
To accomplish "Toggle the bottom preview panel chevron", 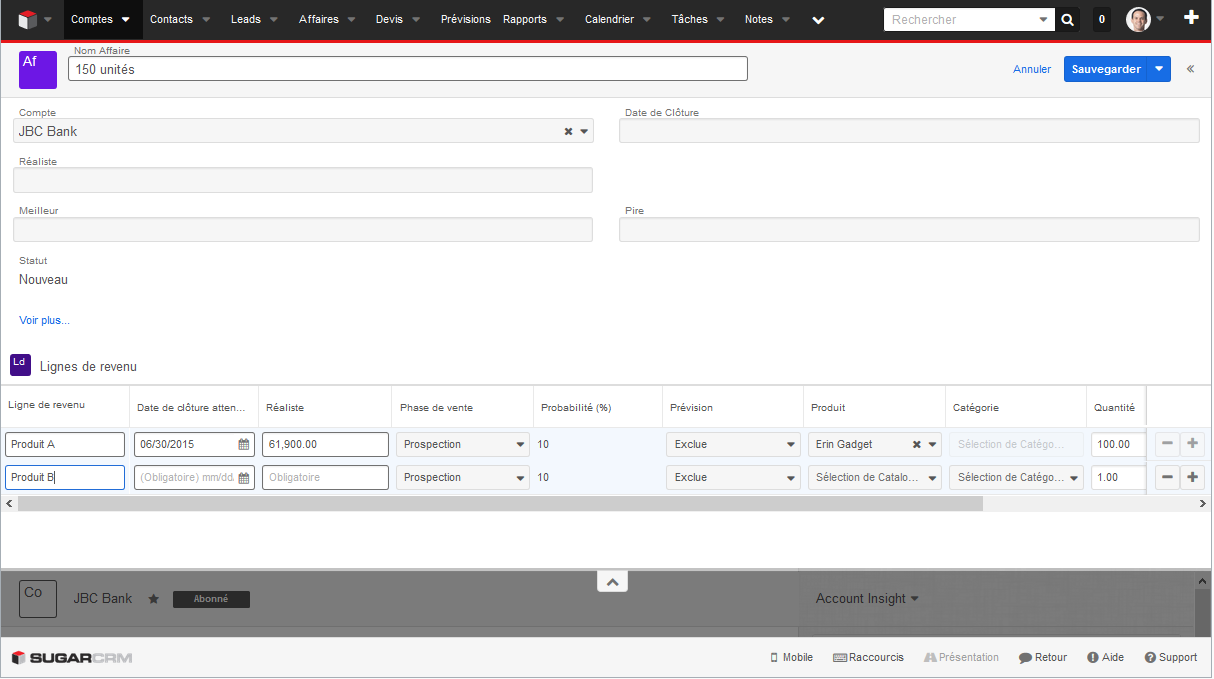I will (x=612, y=582).
